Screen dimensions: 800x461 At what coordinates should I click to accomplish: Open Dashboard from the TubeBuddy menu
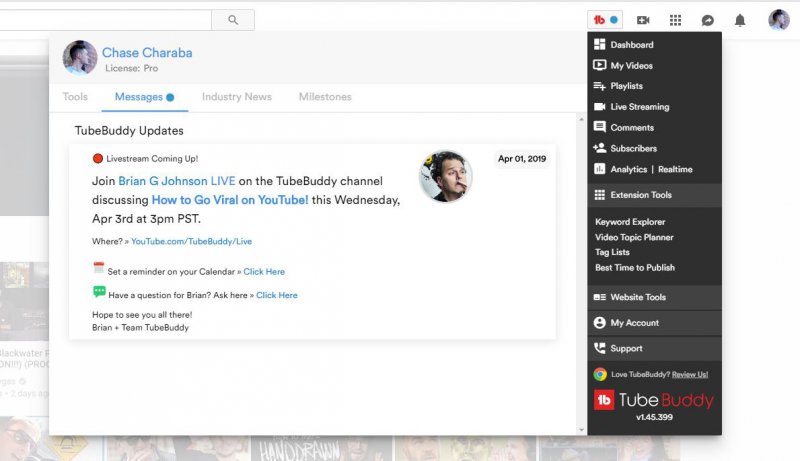coord(631,45)
